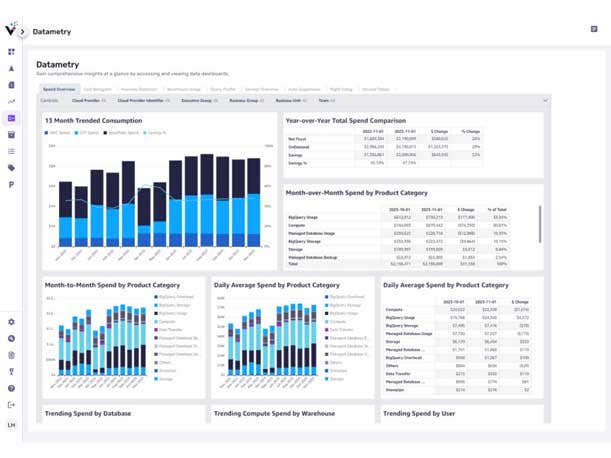
Task: Select the Spend Overview tab
Action: (x=59, y=89)
